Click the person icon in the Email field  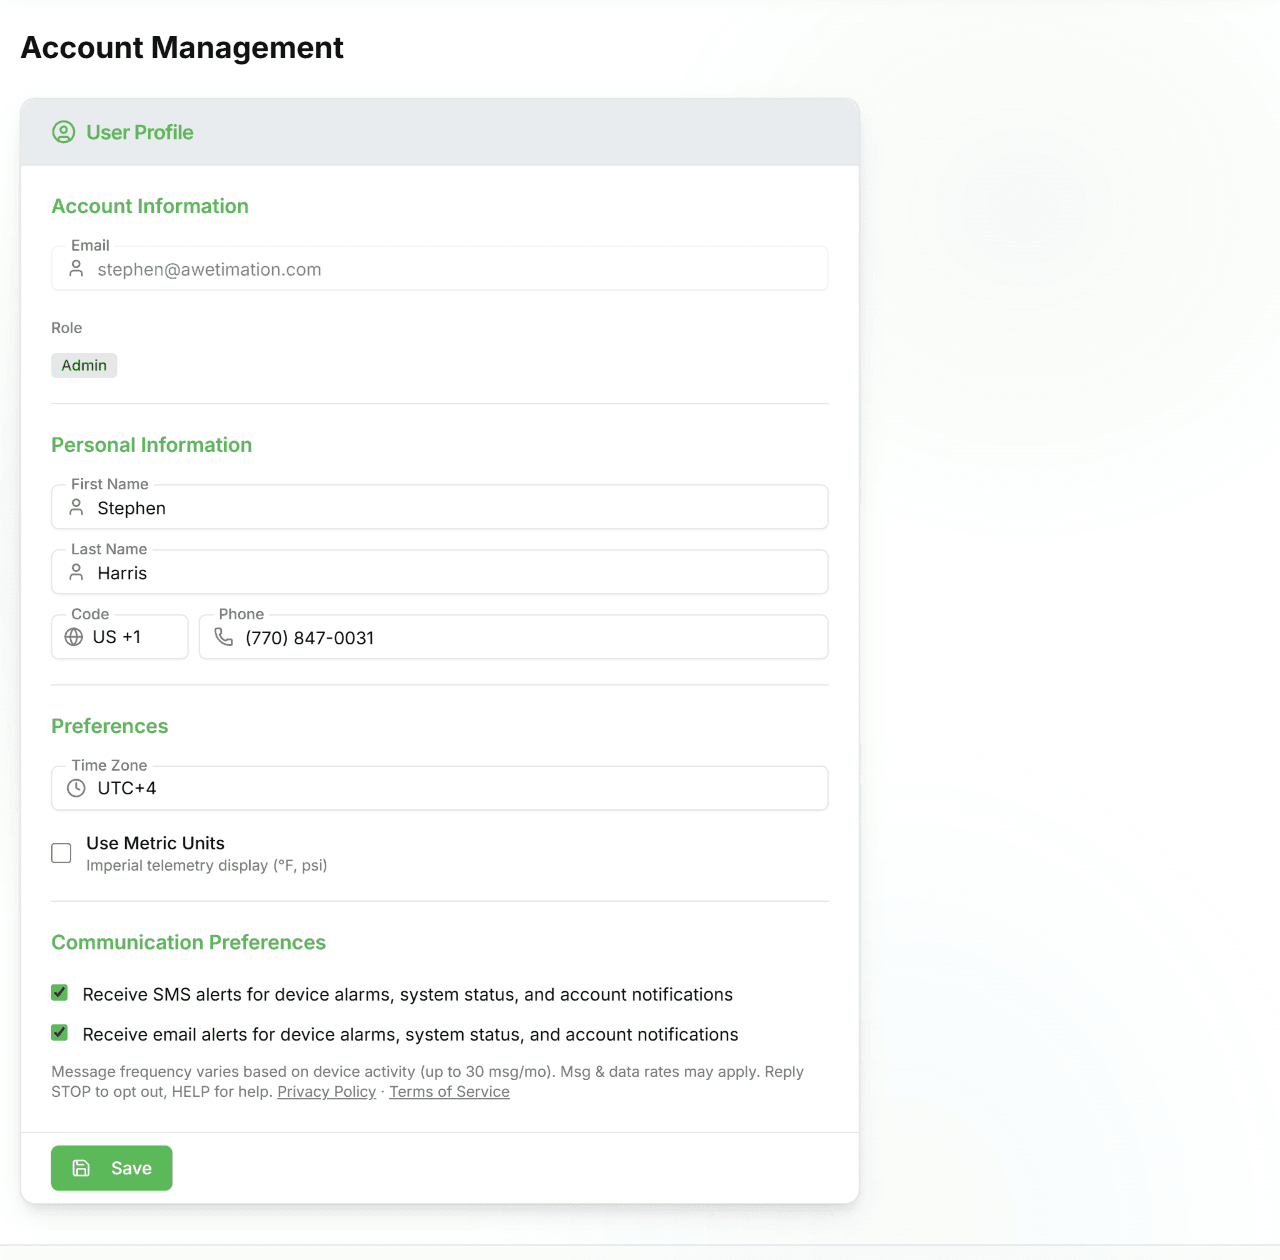pyautogui.click(x=77, y=268)
